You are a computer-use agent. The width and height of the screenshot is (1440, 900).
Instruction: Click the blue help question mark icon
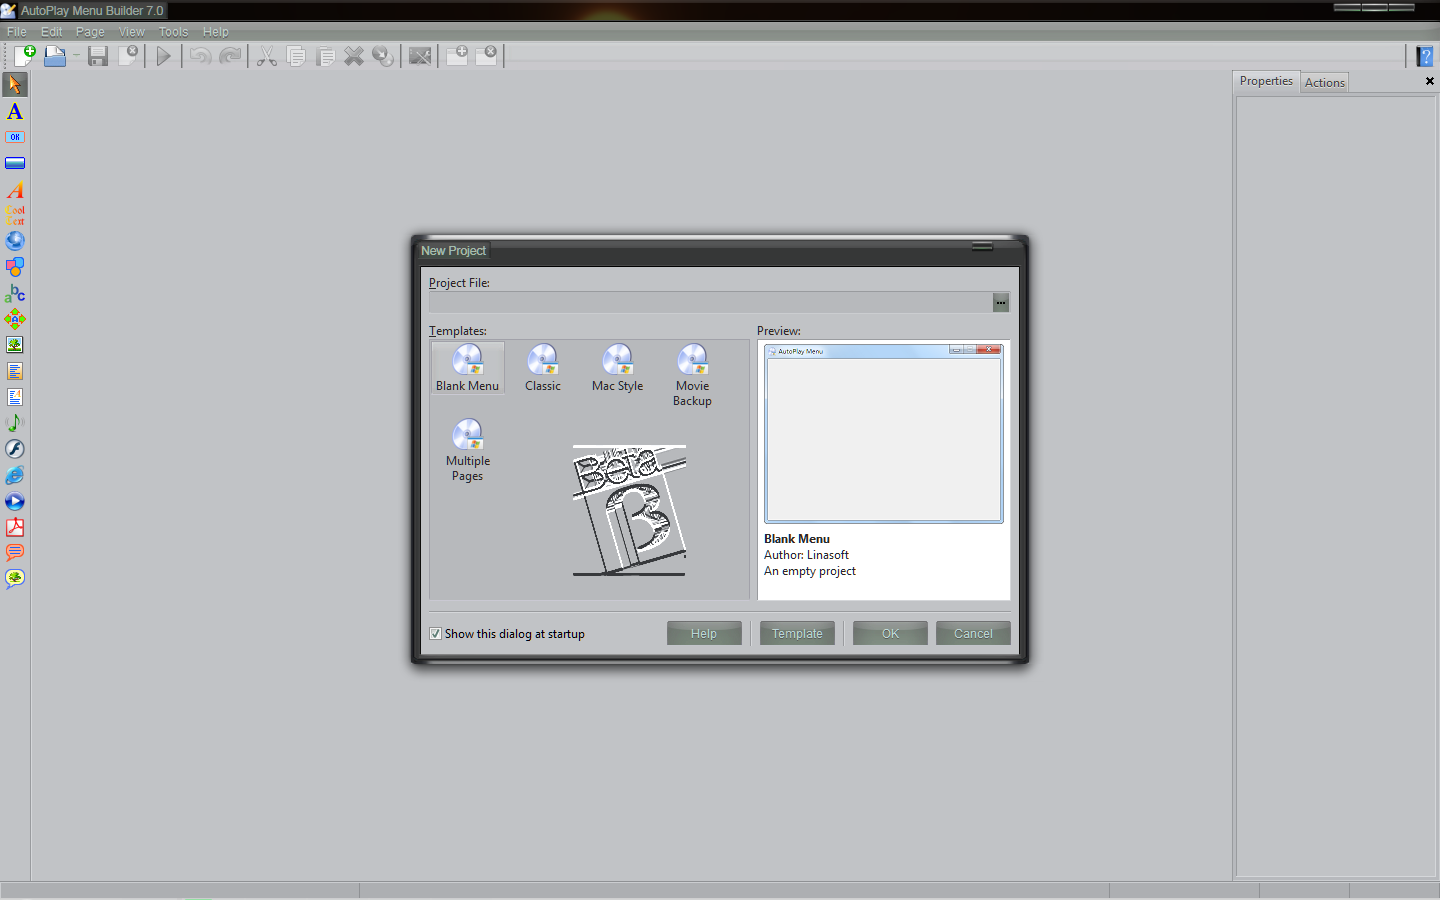pos(1425,56)
